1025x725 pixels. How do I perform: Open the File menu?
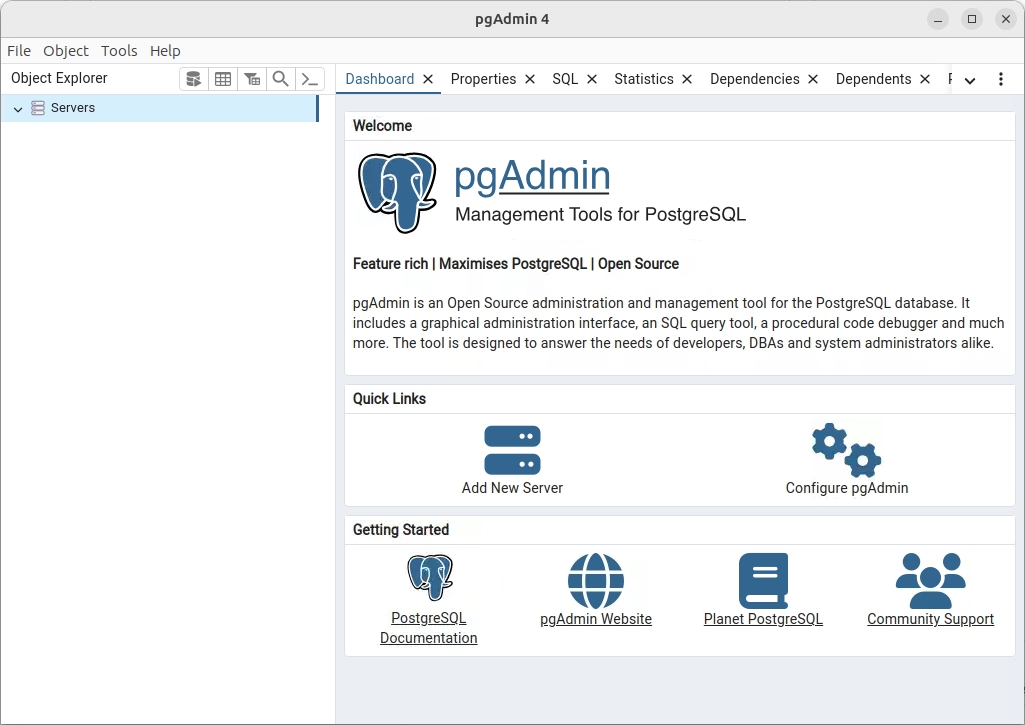point(19,51)
